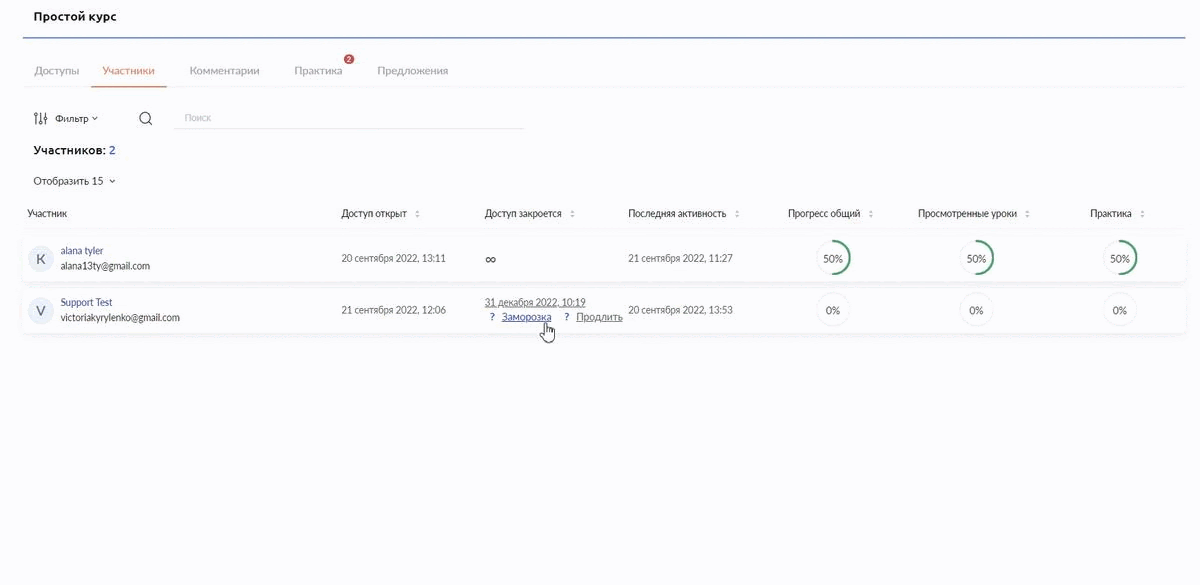The image size is (1200, 585).
Task: Click the Просмотренные уроки header label
Action: coord(968,214)
